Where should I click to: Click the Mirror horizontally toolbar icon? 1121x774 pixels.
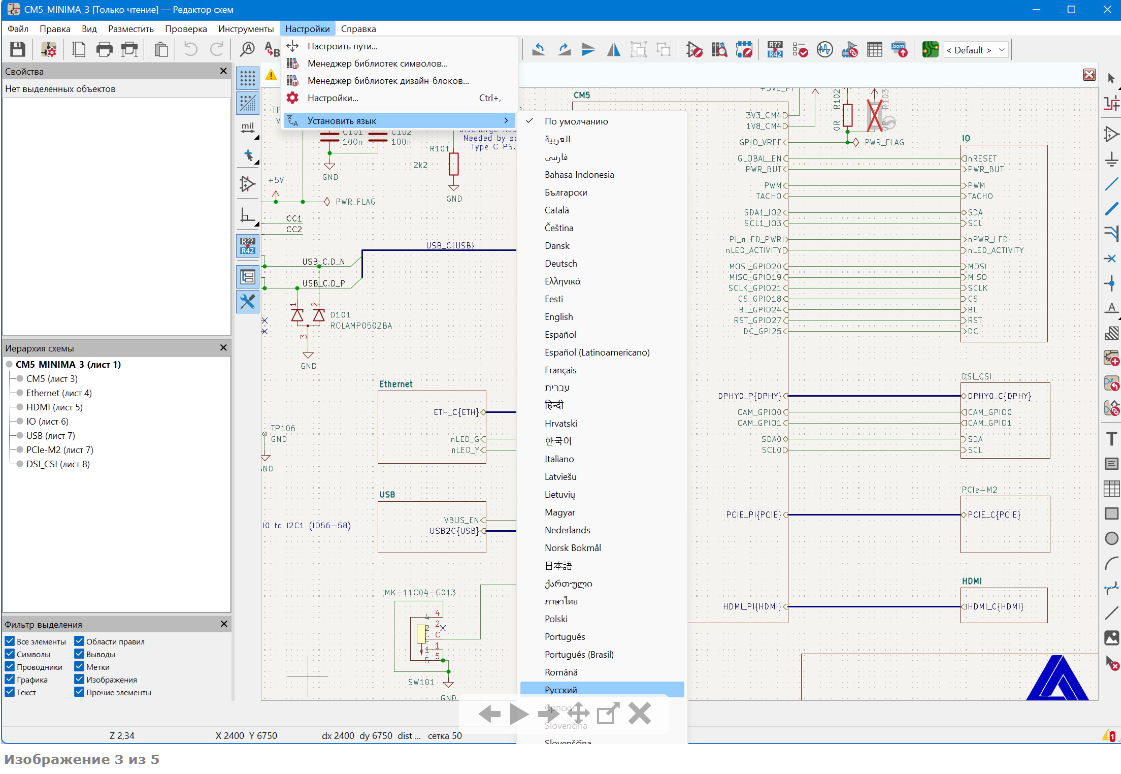614,49
